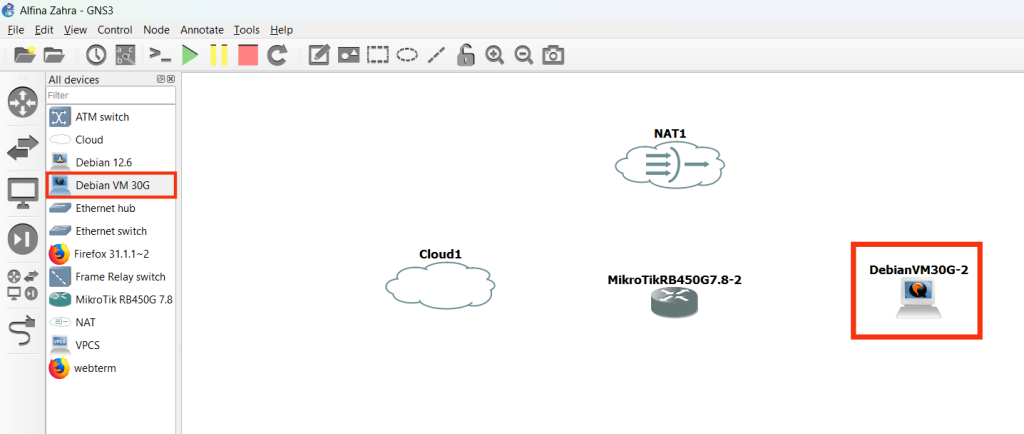Select Debian VM 30G in device list
Viewport: 1024px width, 434px height.
(x=111, y=185)
